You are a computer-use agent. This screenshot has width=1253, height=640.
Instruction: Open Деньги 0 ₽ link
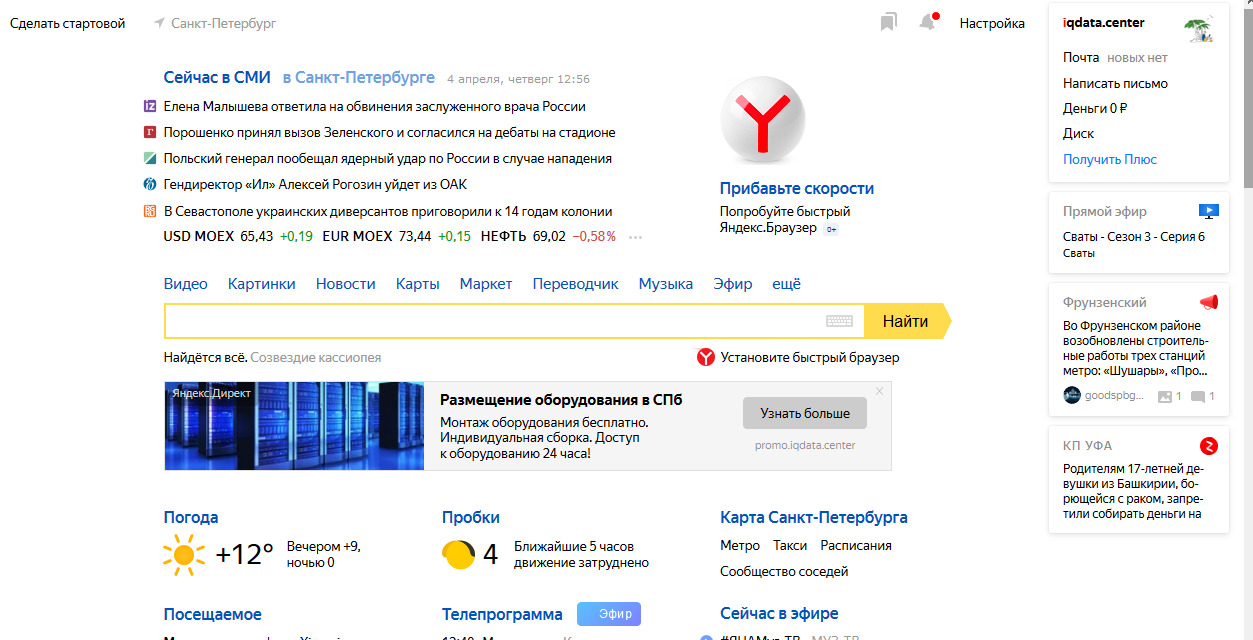1095,108
